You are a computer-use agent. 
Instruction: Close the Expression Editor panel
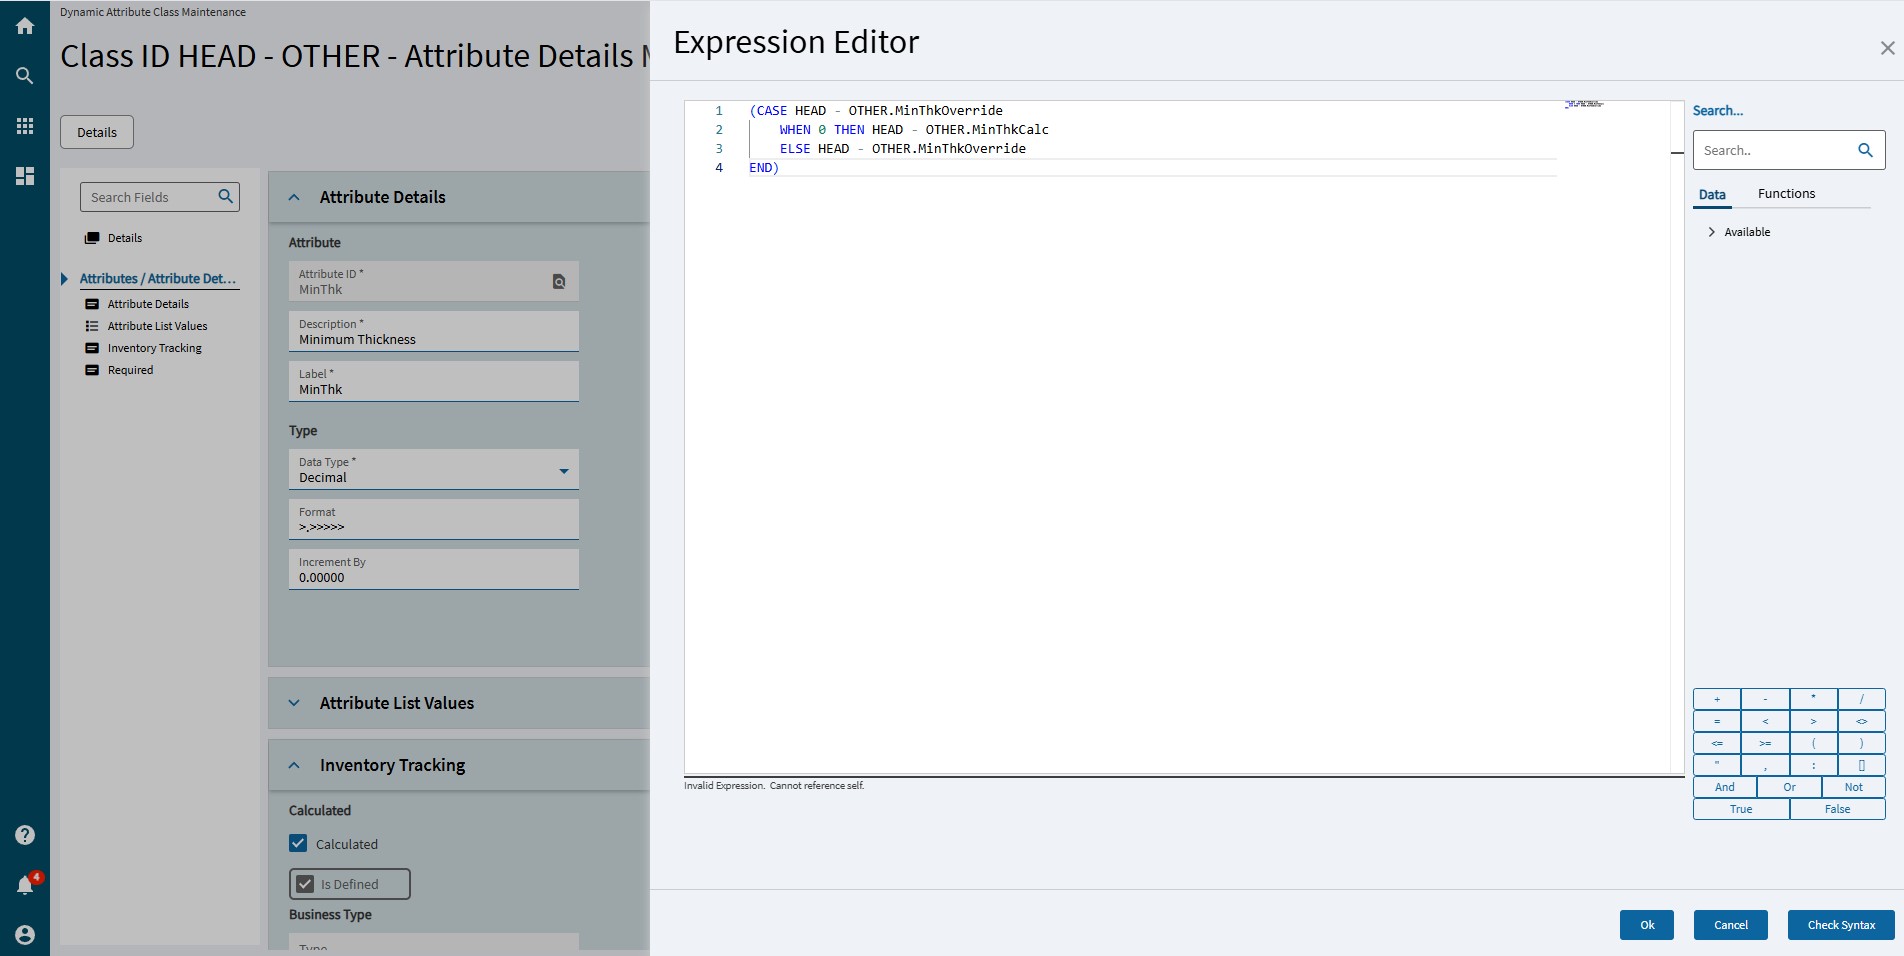point(1887,48)
